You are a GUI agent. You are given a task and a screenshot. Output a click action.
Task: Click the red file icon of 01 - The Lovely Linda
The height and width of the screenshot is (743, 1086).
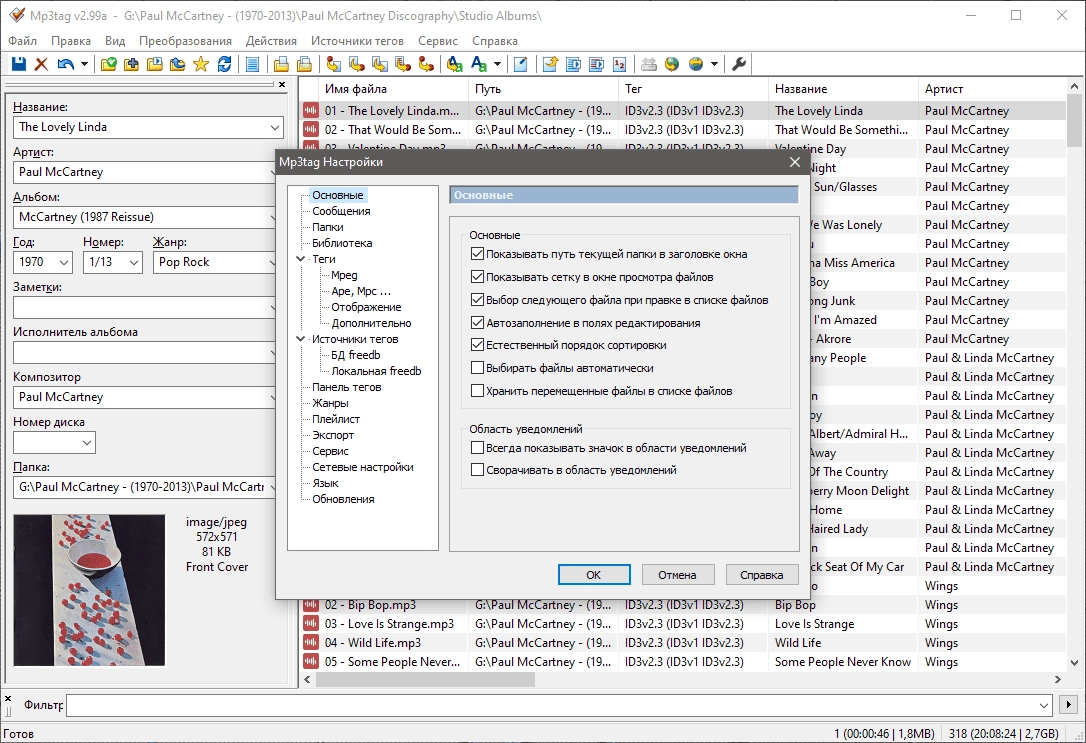click(310, 111)
